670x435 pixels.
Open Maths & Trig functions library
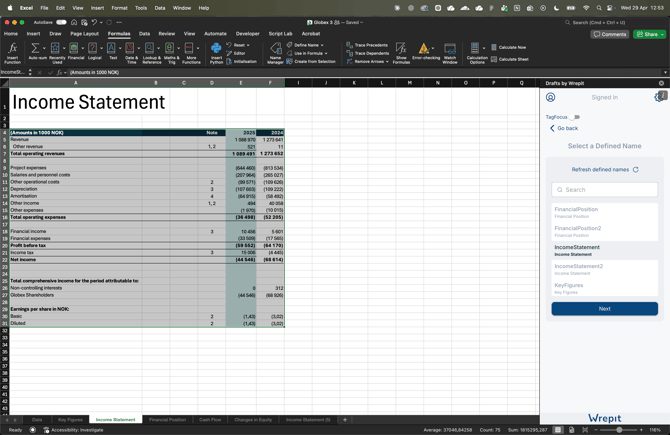(x=172, y=53)
